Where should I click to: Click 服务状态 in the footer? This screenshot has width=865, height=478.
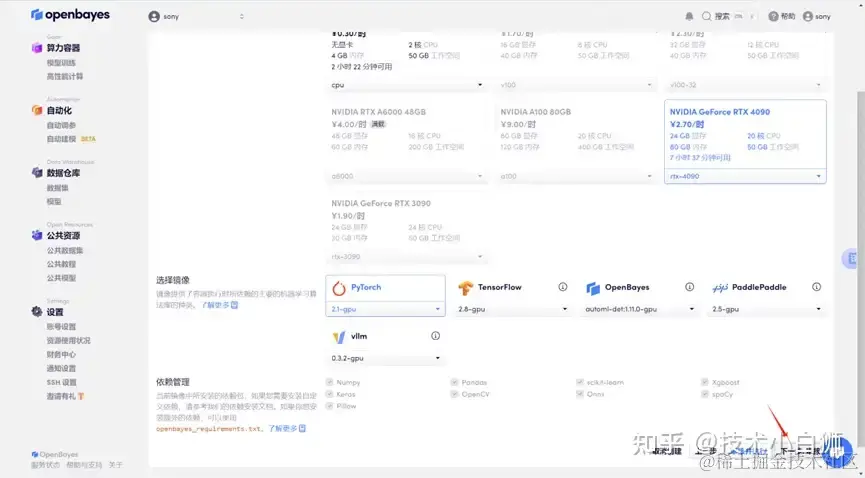pos(45,465)
